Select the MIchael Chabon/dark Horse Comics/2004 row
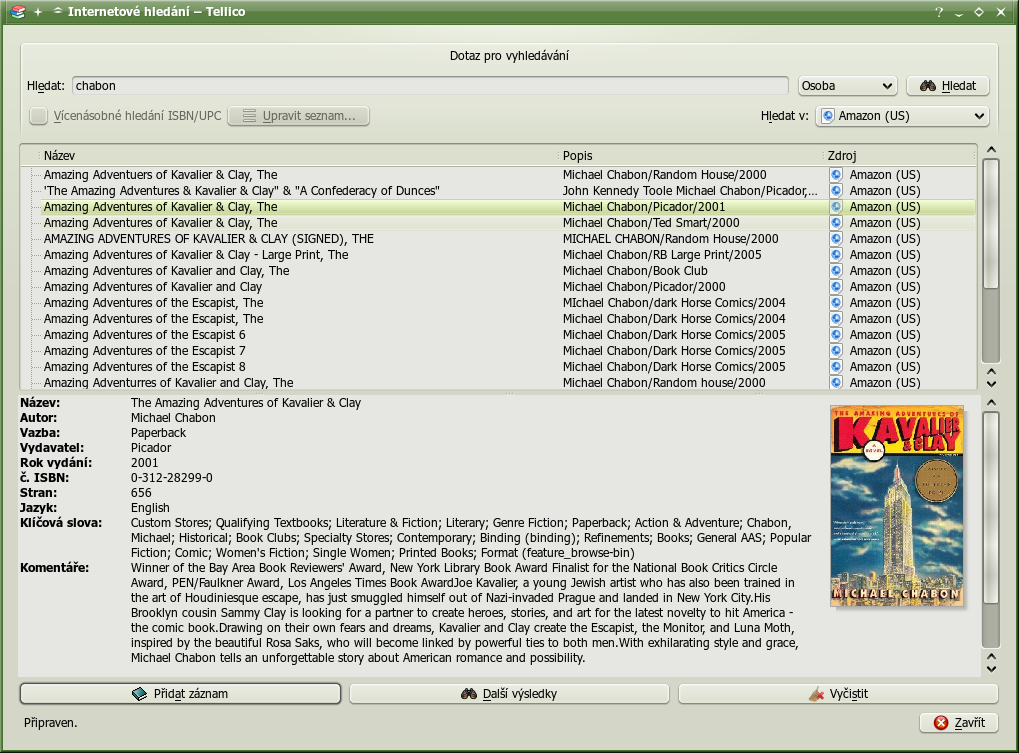1019x753 pixels. coord(498,303)
